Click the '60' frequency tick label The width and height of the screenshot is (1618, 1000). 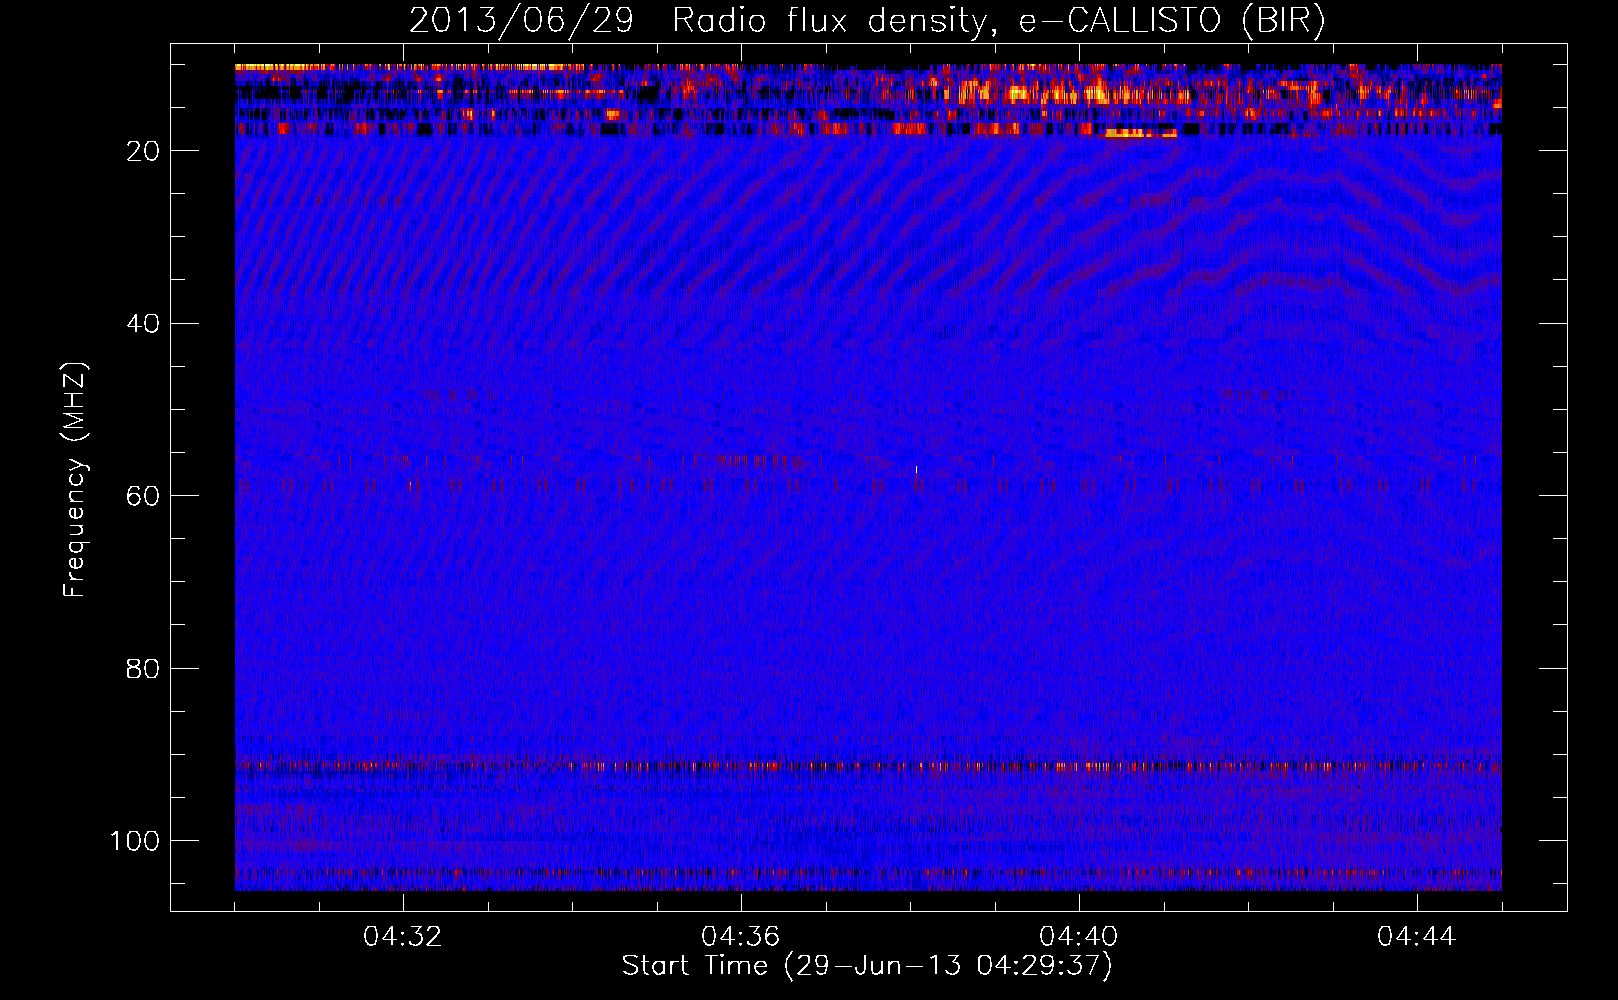pyautogui.click(x=143, y=496)
